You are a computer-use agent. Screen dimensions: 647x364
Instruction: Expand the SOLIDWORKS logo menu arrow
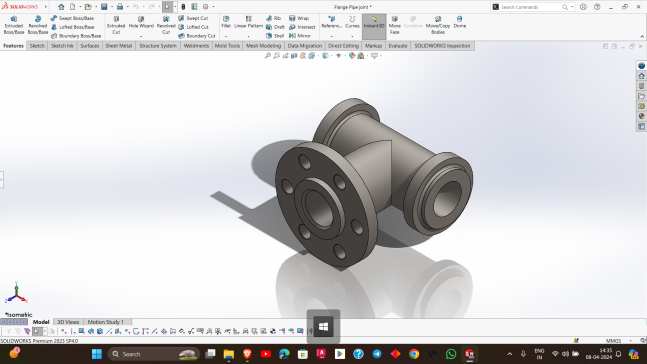45,7
